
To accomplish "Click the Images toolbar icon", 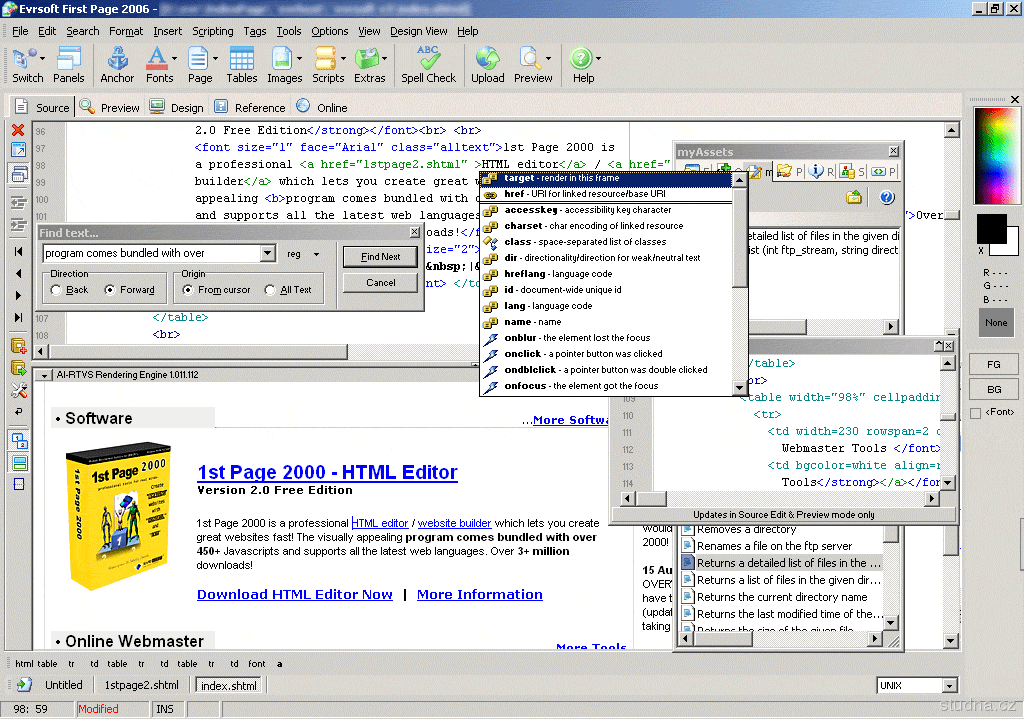I will (x=284, y=64).
